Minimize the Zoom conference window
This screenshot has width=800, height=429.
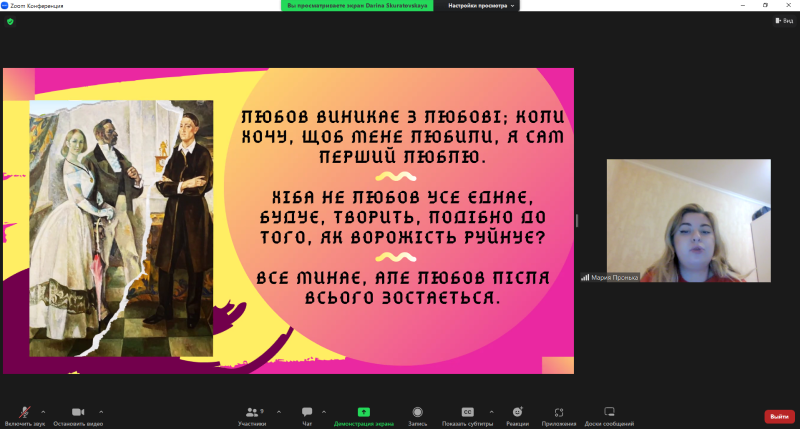742,5
